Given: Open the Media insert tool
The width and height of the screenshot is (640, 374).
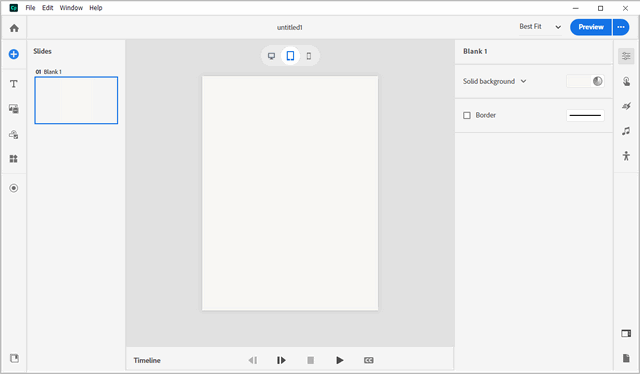Looking at the screenshot, I should point(14,109).
